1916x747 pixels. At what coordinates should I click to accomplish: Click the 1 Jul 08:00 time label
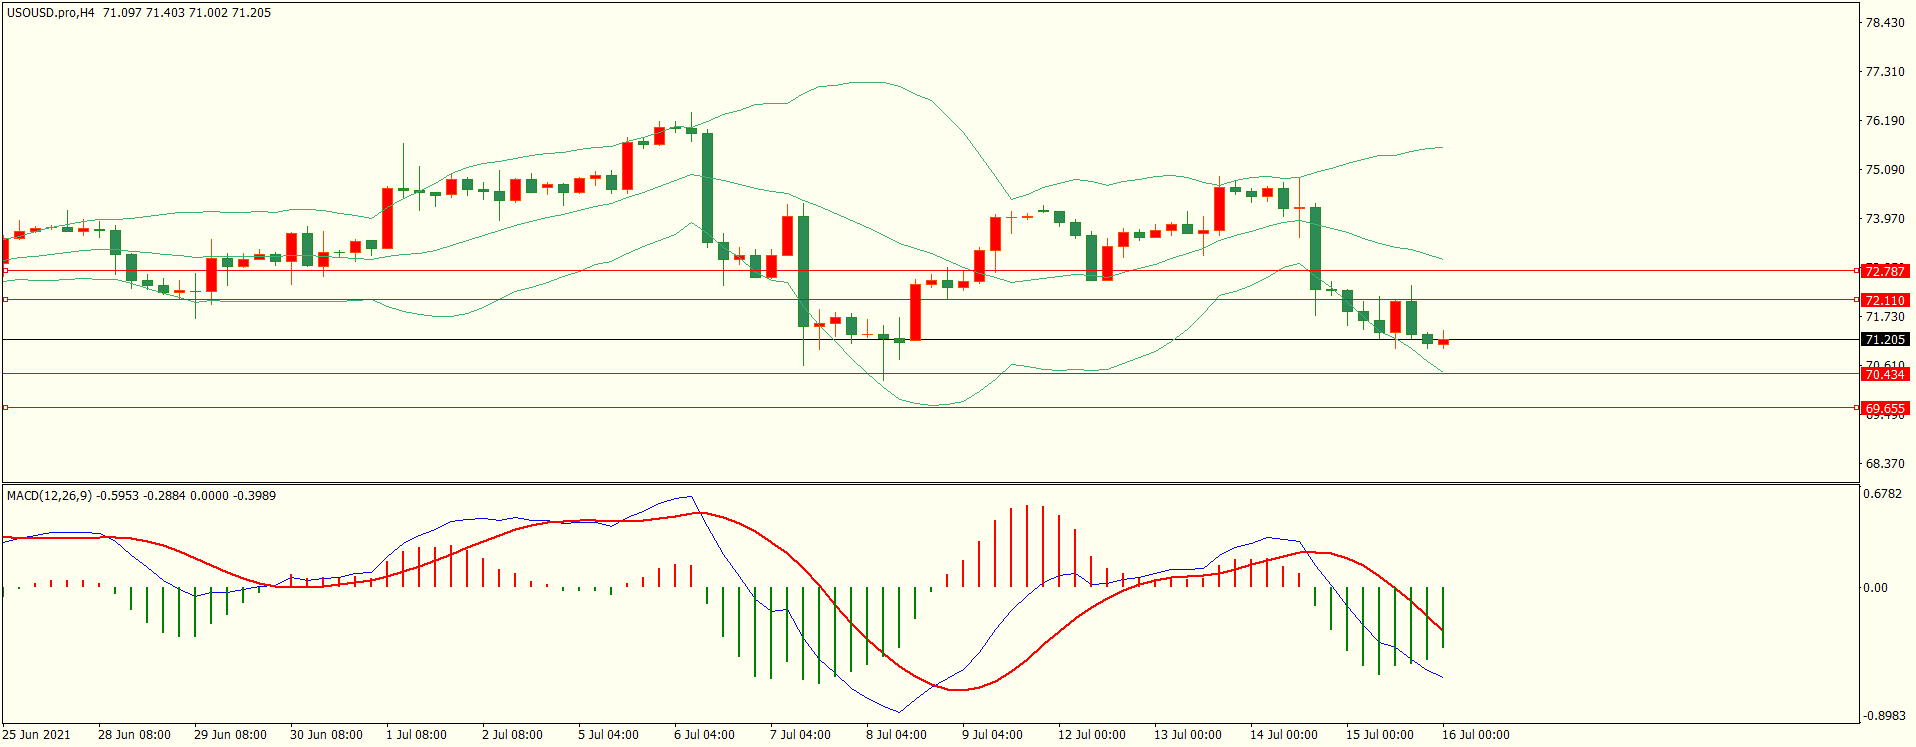416,735
